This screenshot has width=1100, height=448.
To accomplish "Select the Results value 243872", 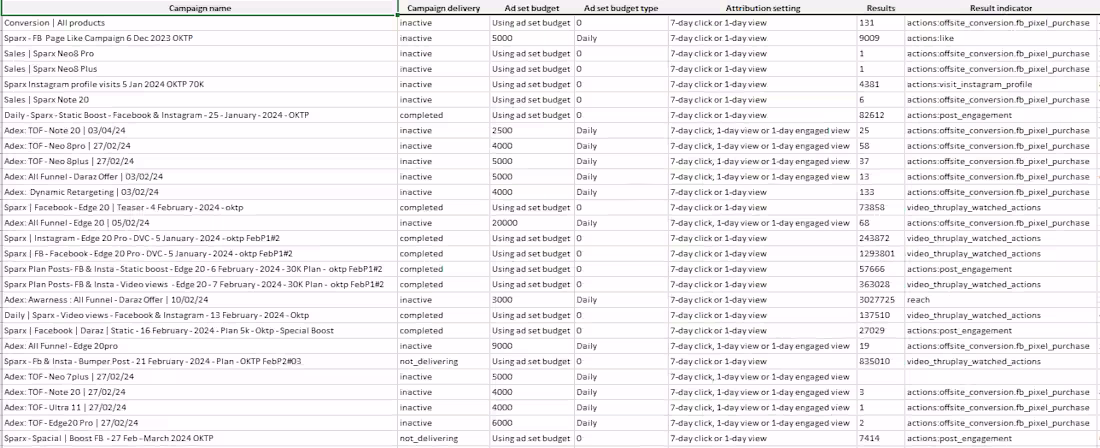I will (x=880, y=238).
